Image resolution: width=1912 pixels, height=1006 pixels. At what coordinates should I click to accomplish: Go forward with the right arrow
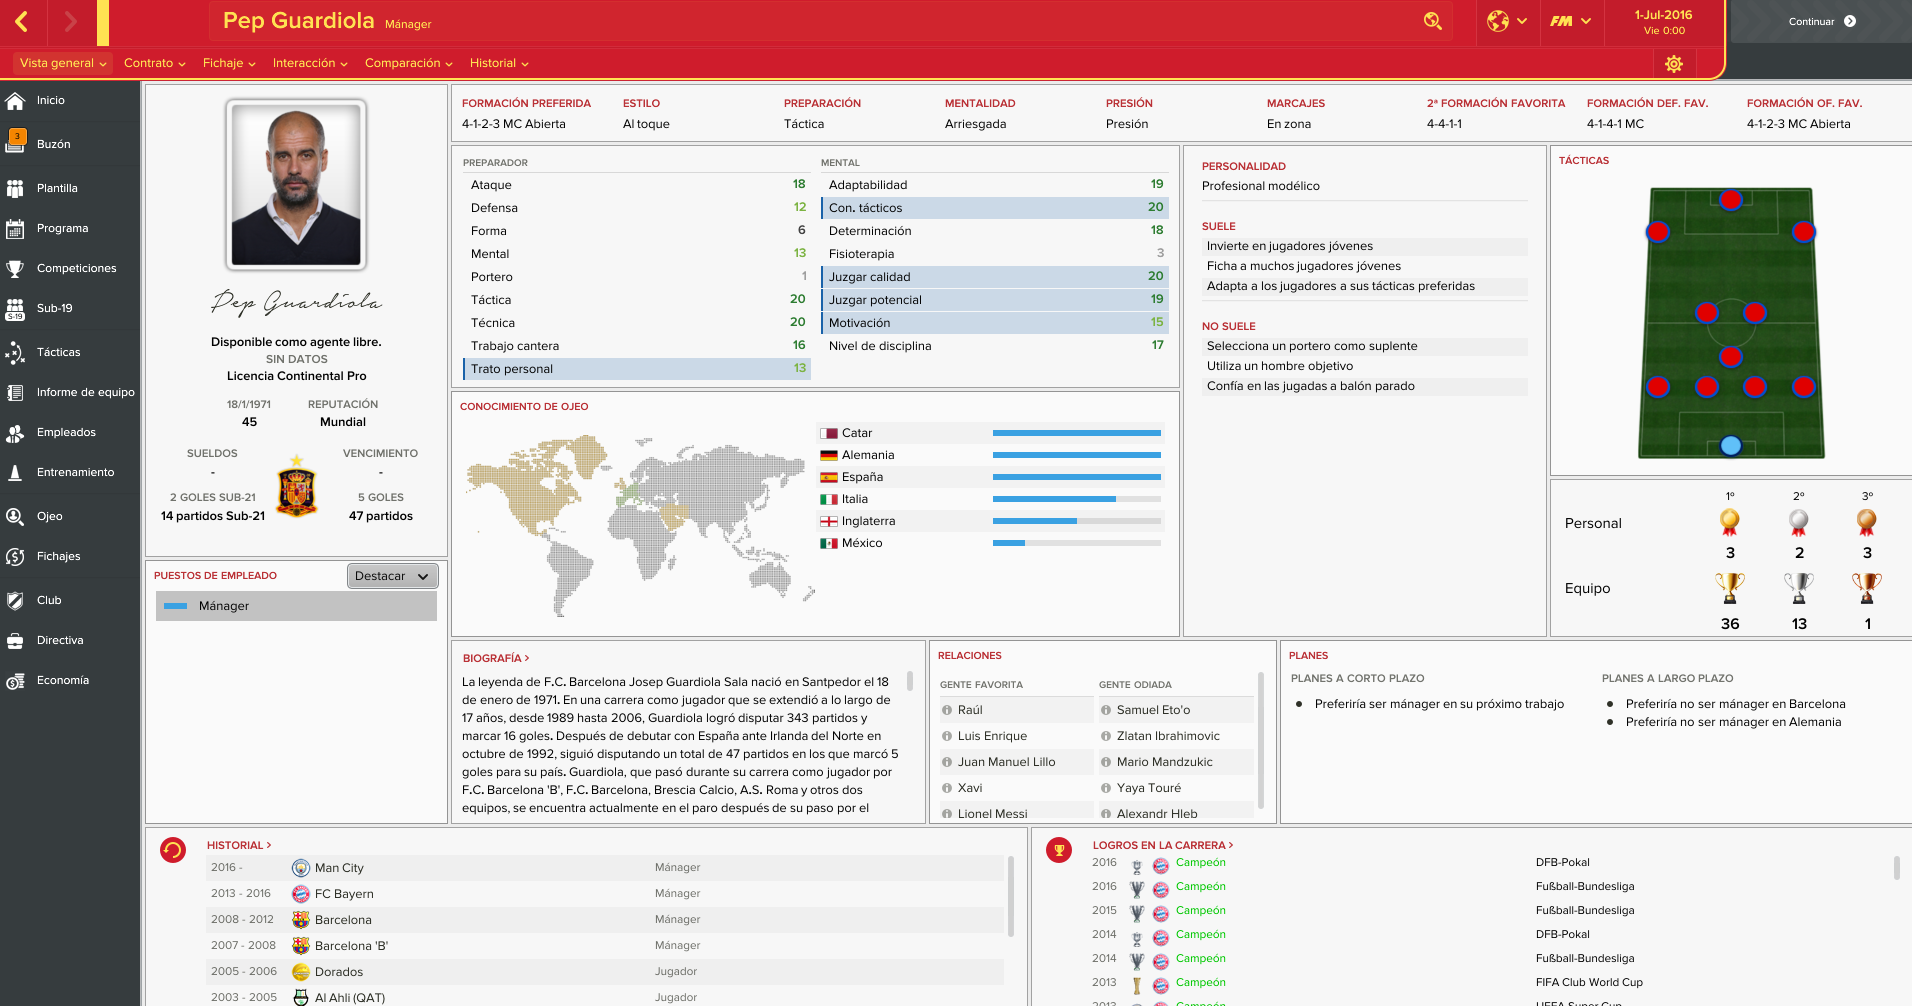70,21
